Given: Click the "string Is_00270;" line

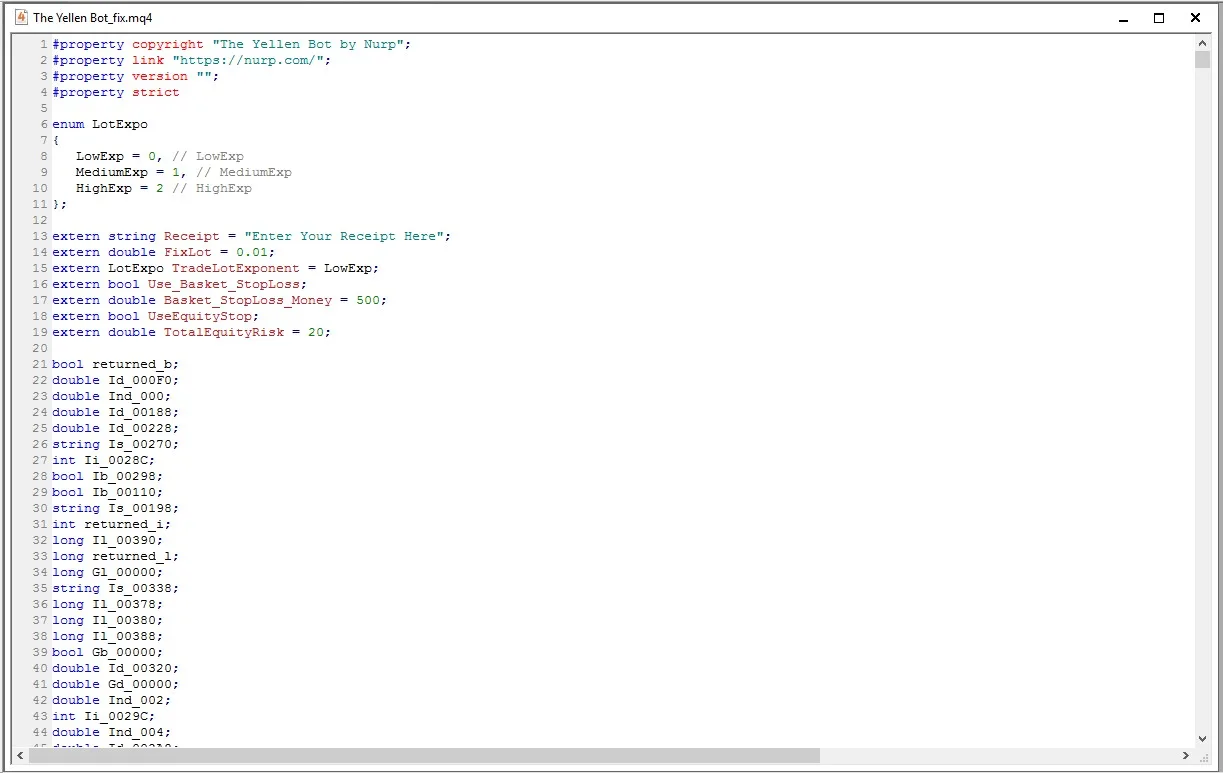Looking at the screenshot, I should 116,444.
